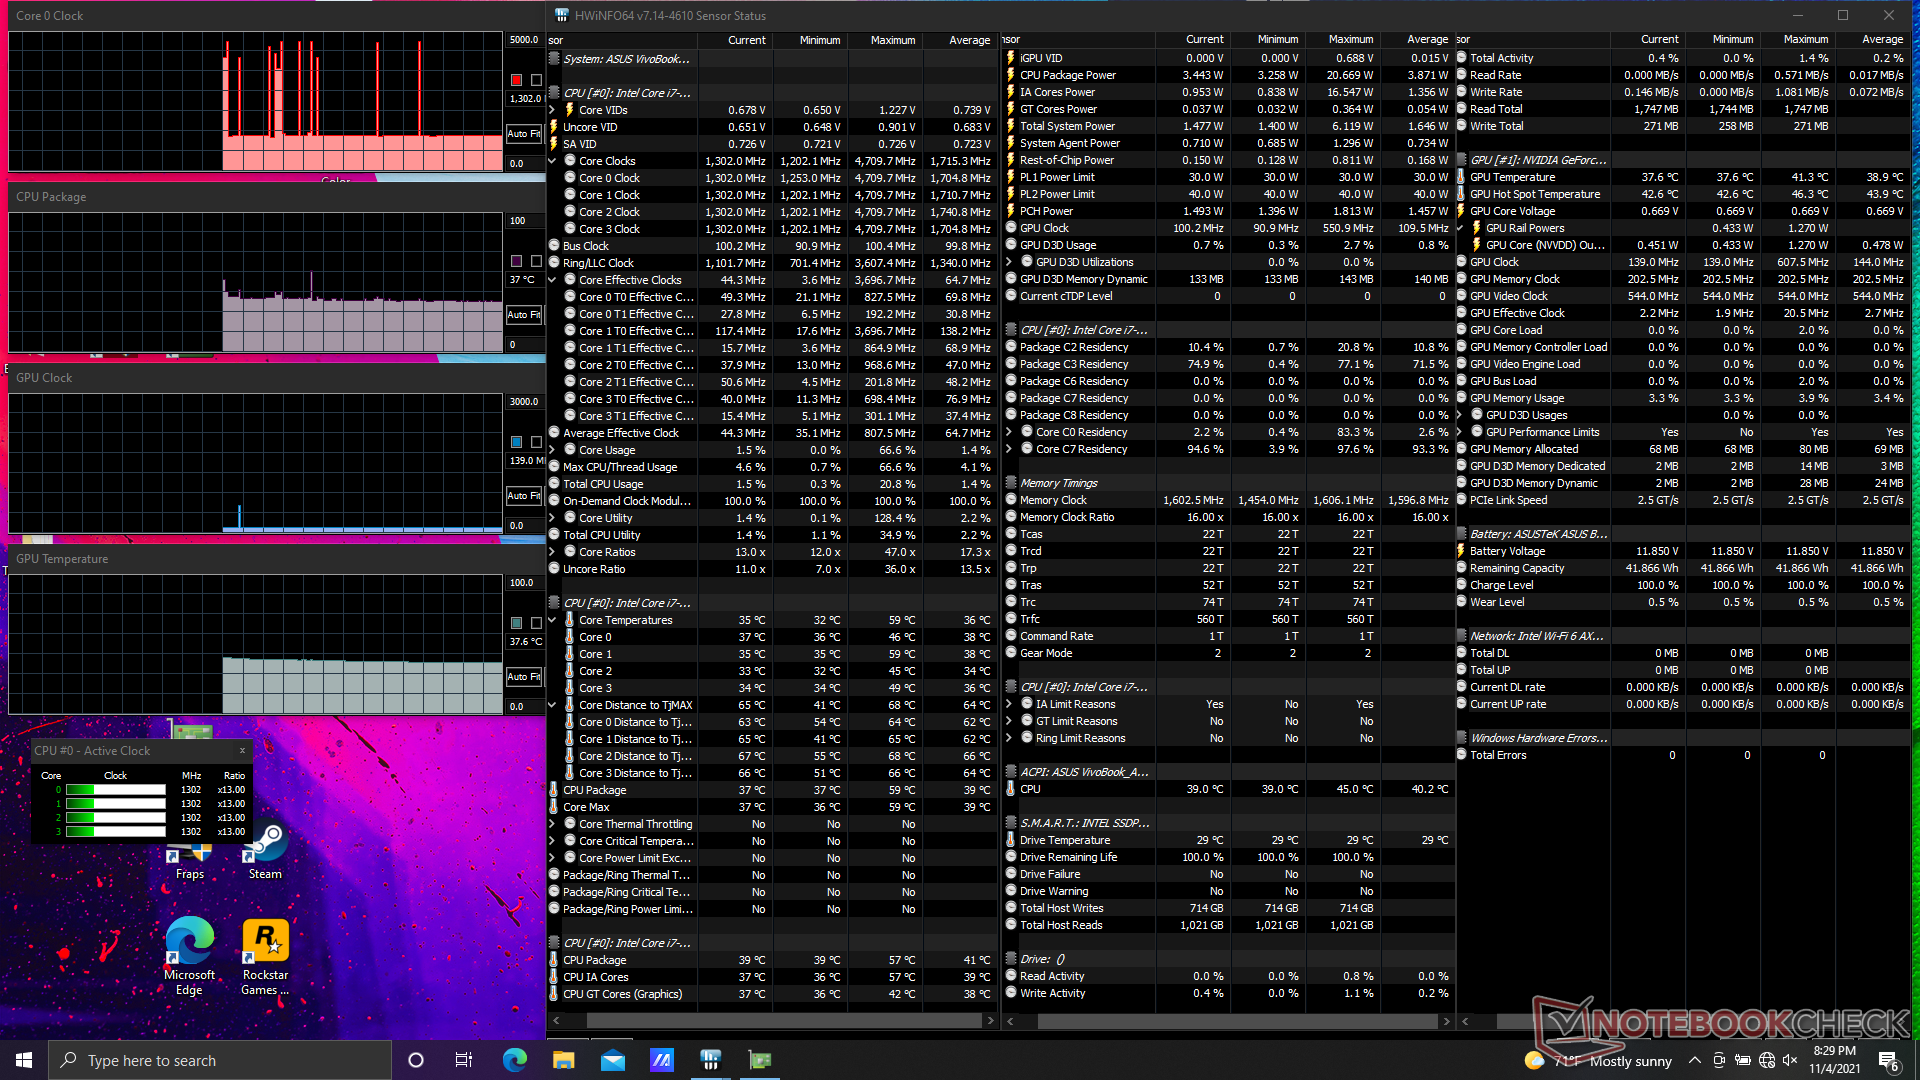Expand the Core Thermal Throttling row
This screenshot has width=1920, height=1080.
[552, 825]
